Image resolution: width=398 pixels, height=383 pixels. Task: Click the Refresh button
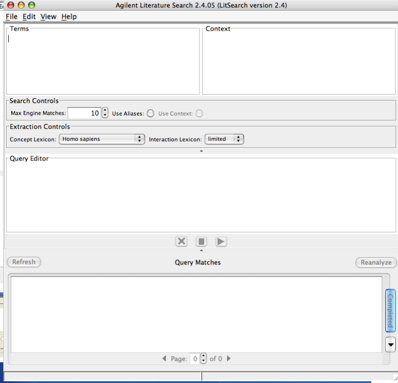pyautogui.click(x=24, y=262)
